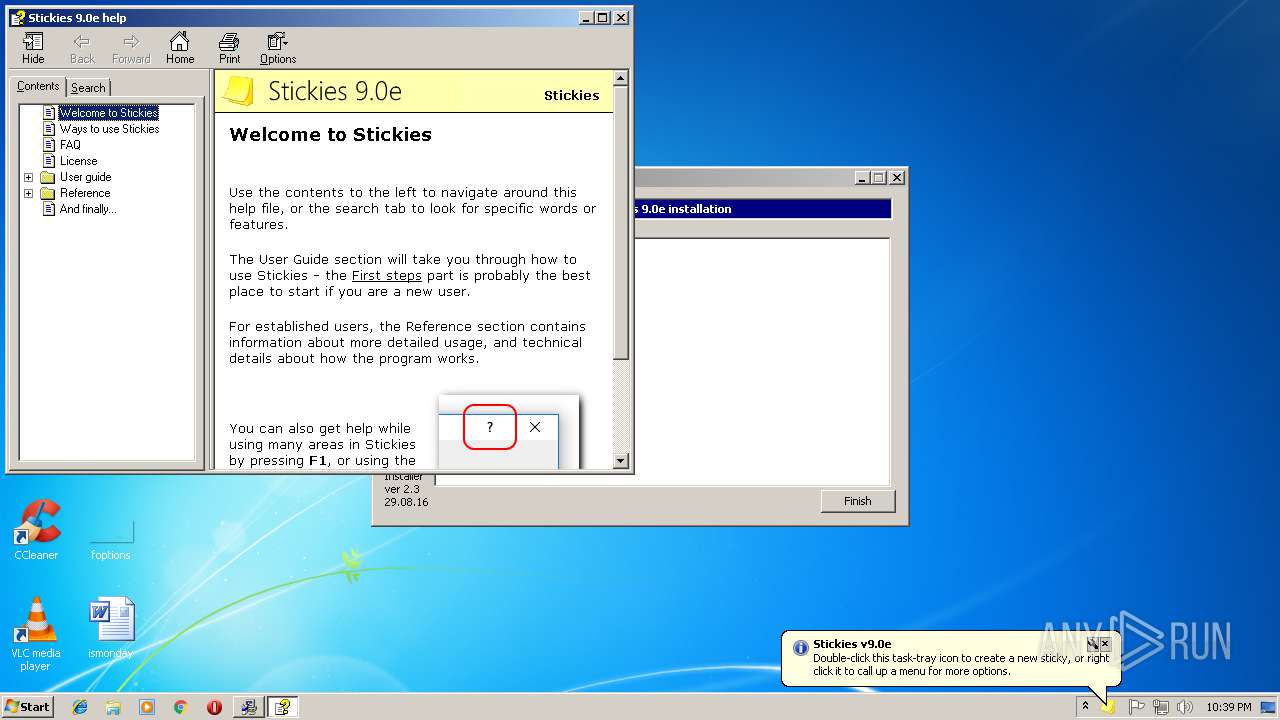Switch to the installer taskbar button
Screen dimensions: 1280x720
tap(248, 707)
